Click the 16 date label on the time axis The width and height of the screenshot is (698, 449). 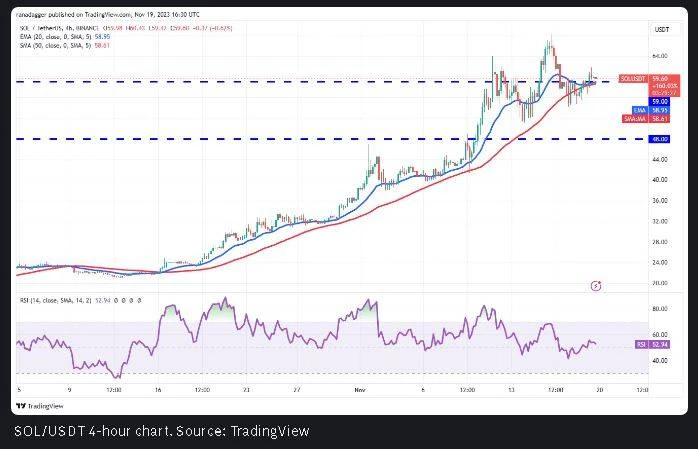pyautogui.click(x=158, y=390)
